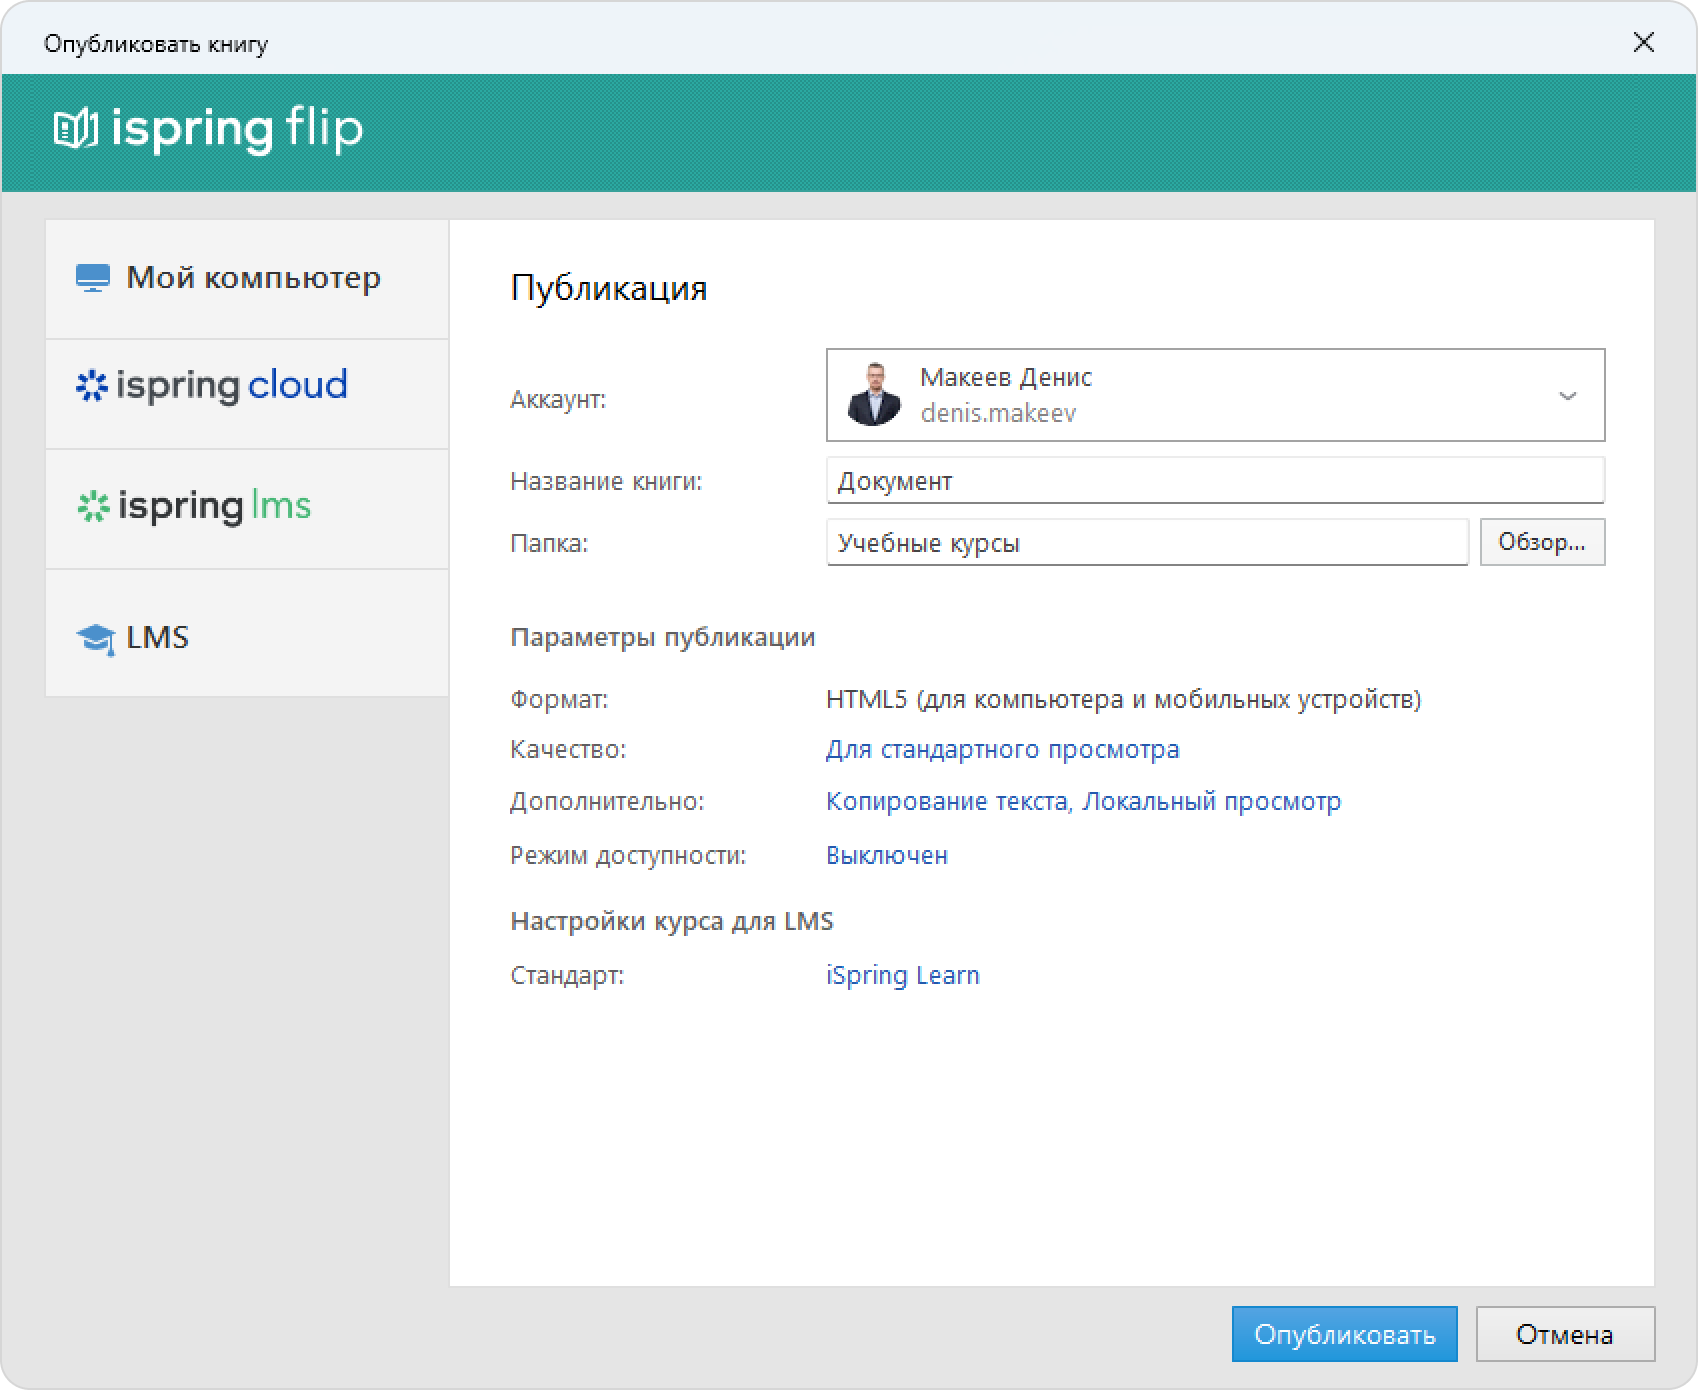
Task: Click the Публикация heading
Action: (608, 288)
